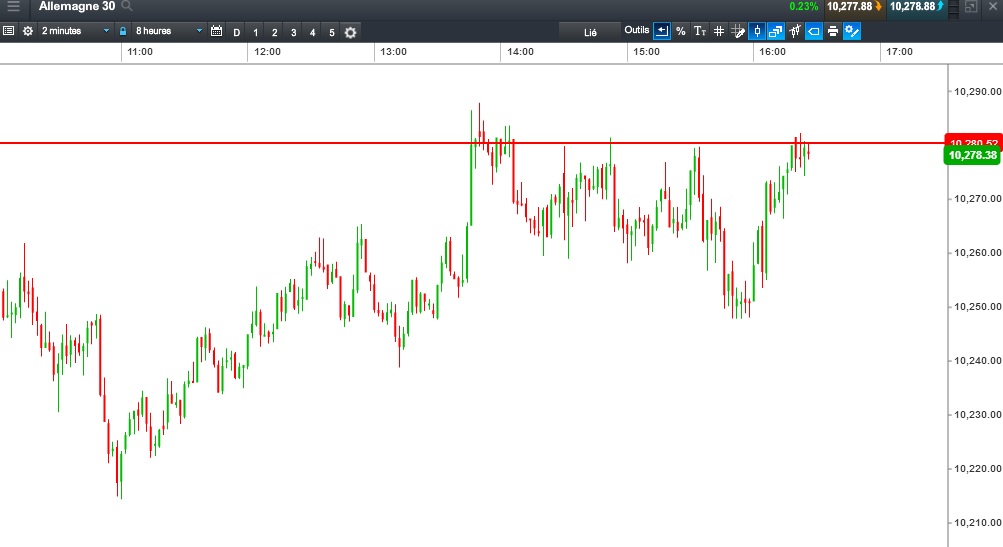Select preset layout 5
Screen dimensions: 1003x547
(331, 32)
